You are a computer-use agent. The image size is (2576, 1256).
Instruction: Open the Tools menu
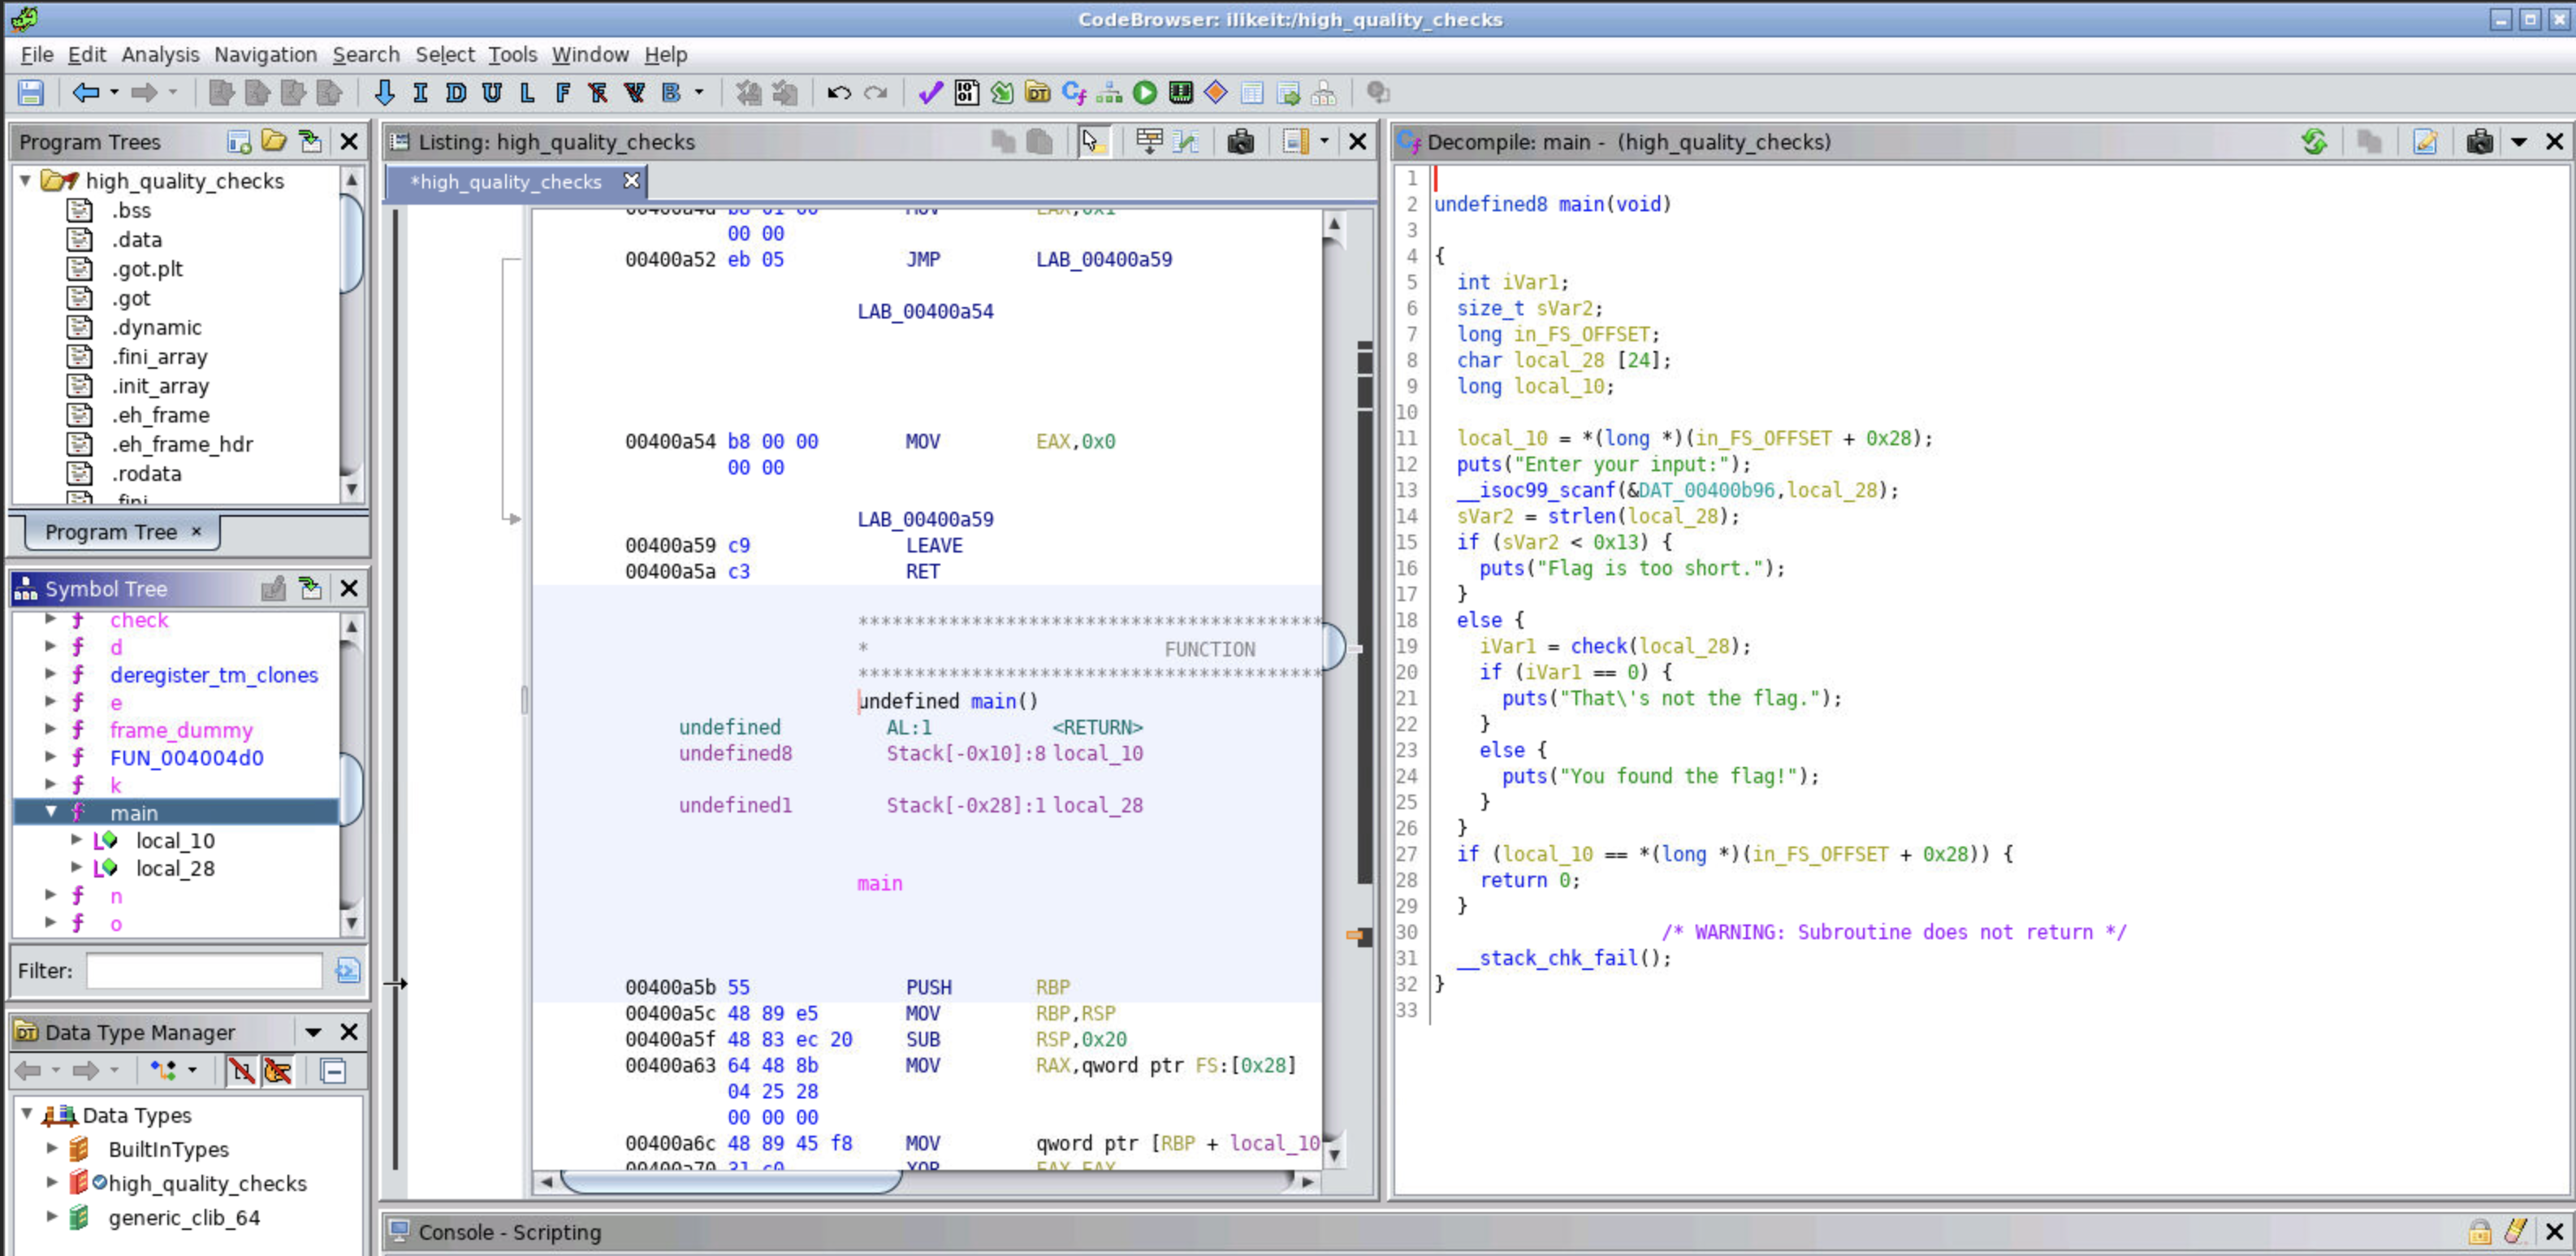point(513,54)
